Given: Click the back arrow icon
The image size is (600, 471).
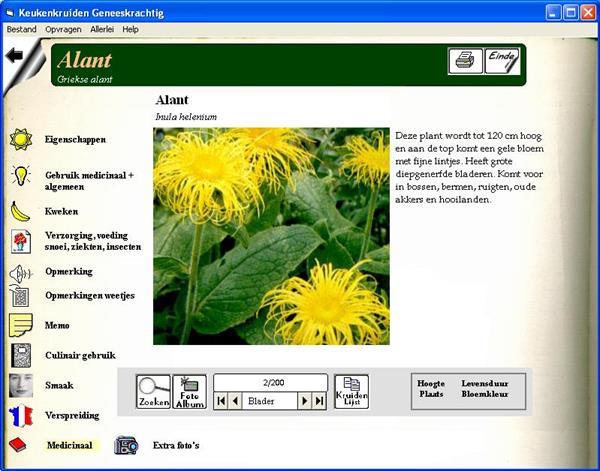Looking at the screenshot, I should point(15,55).
